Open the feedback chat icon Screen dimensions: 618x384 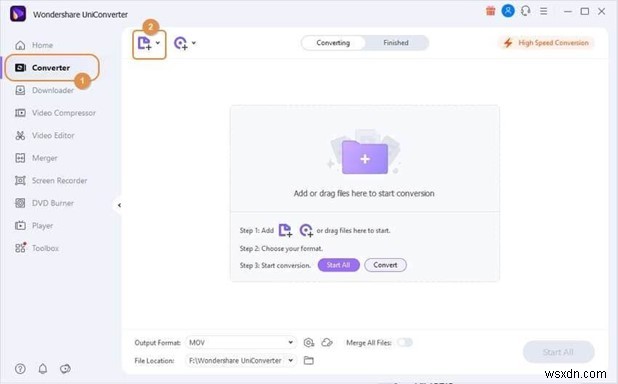click(65, 369)
